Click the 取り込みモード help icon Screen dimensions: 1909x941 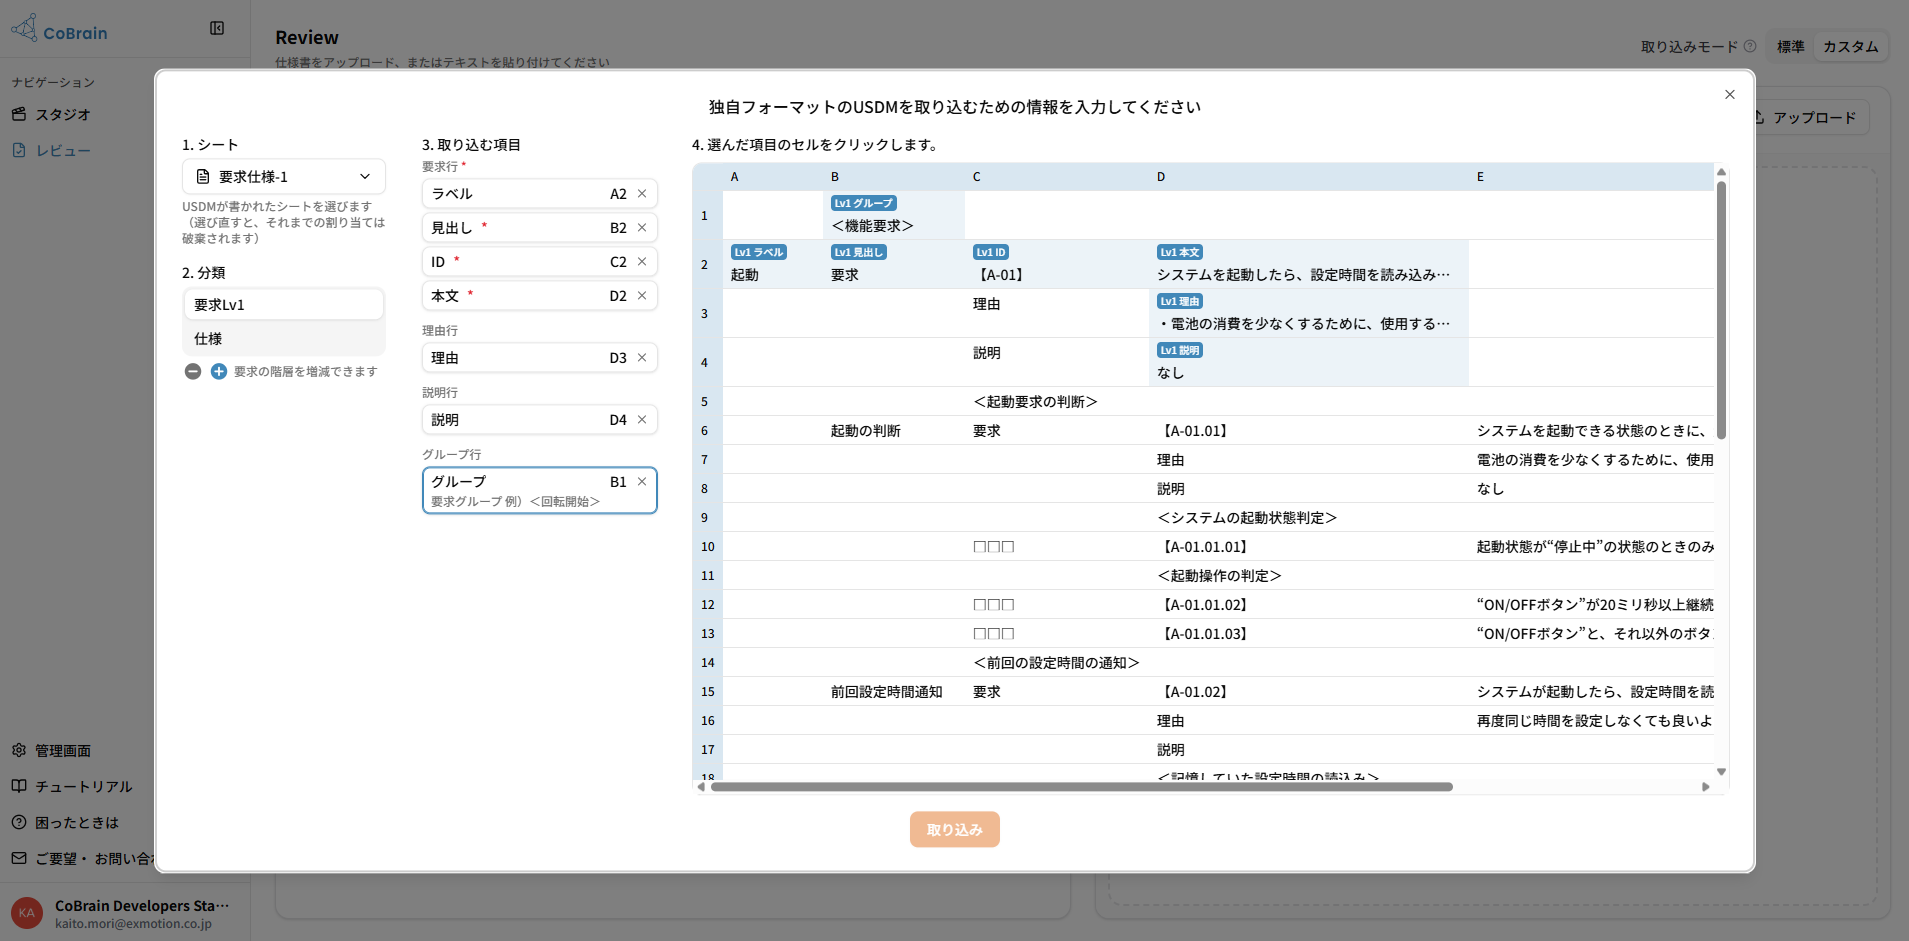click(1750, 46)
